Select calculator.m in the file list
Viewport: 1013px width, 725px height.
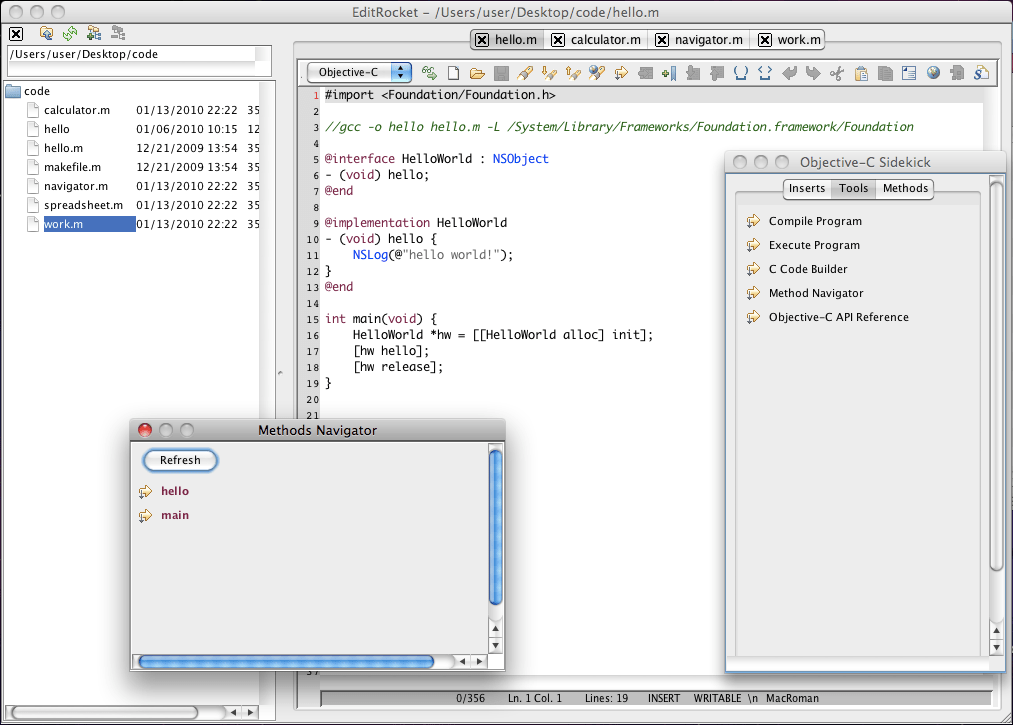pos(77,110)
